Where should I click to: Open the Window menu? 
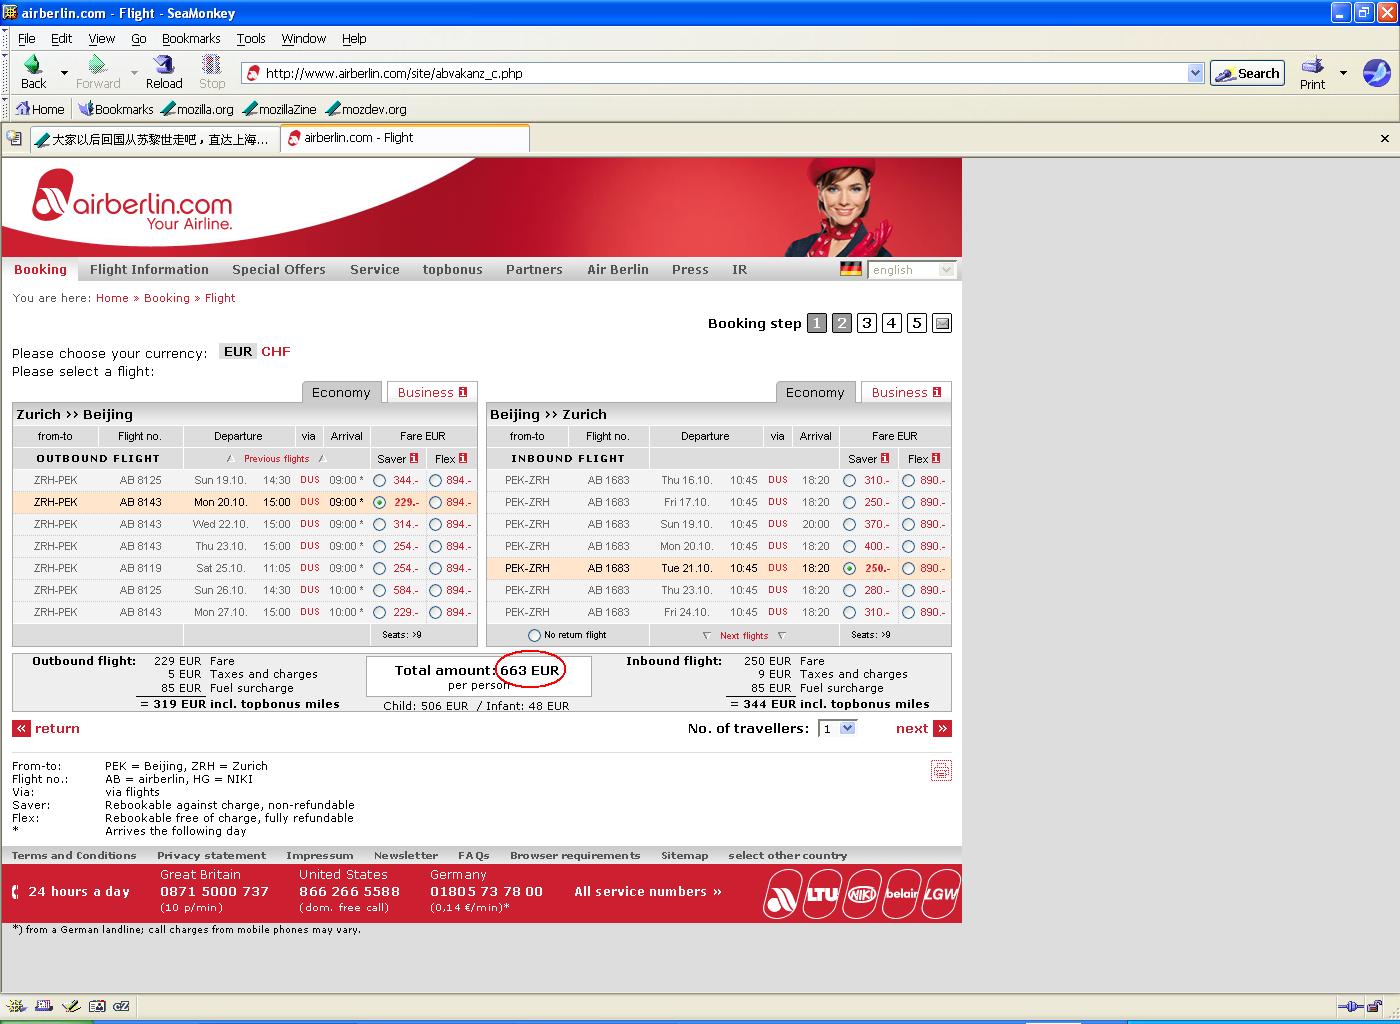[x=303, y=38]
